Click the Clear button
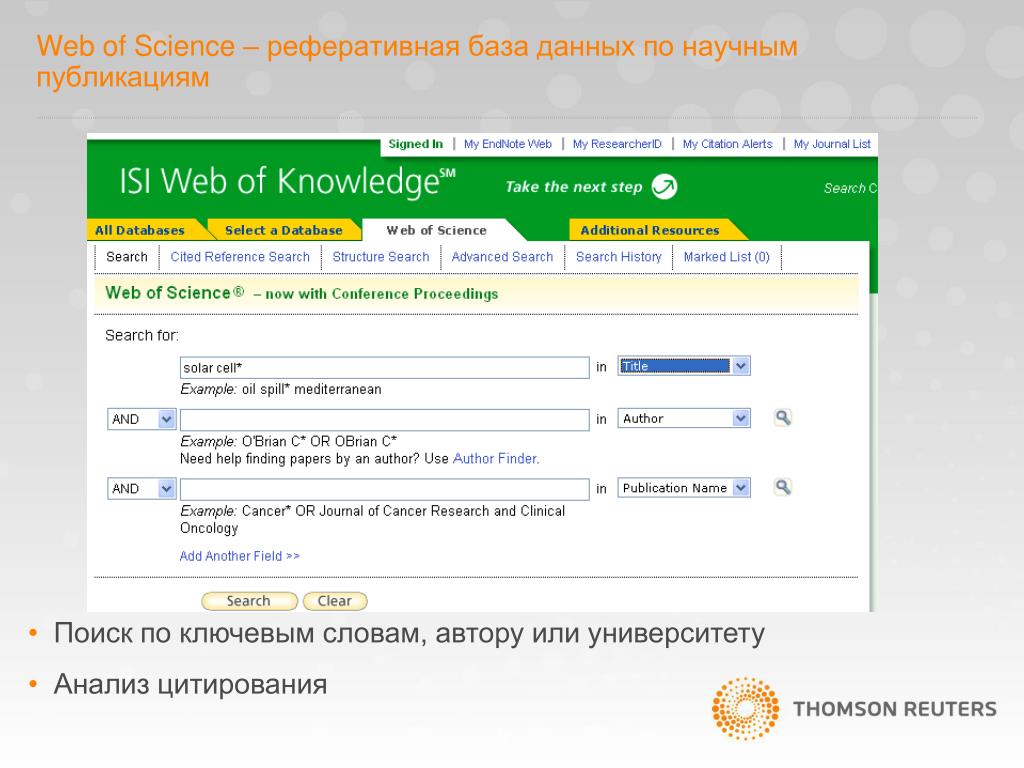Viewport: 1024px width, 768px height. pos(335,601)
